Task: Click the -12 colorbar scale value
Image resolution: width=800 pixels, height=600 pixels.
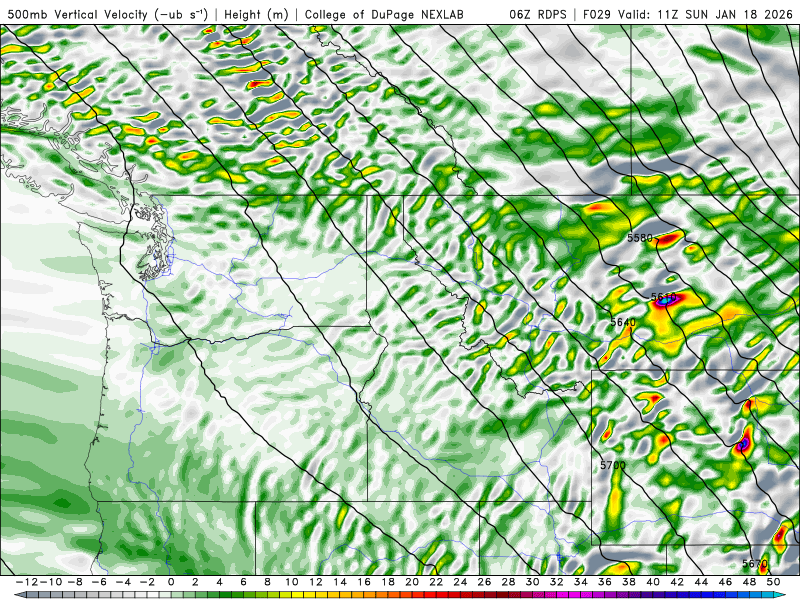Action: point(27,582)
